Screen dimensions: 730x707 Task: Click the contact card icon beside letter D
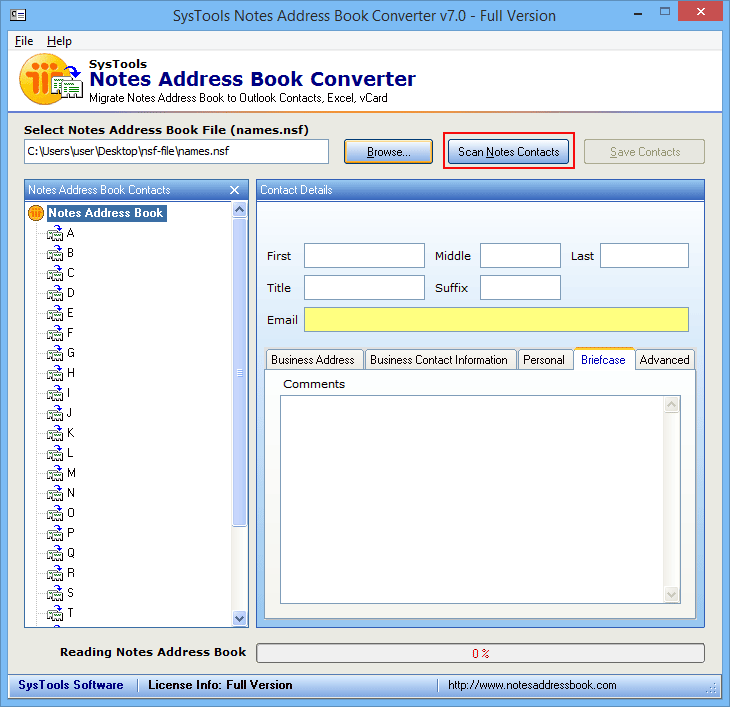55,293
